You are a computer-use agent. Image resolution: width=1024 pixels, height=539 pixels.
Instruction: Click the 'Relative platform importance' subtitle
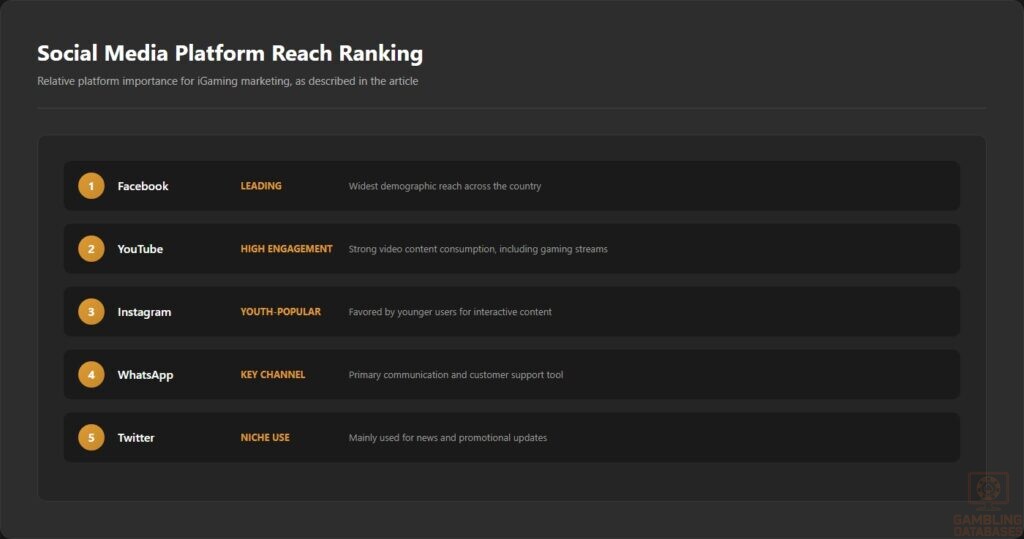pos(228,81)
